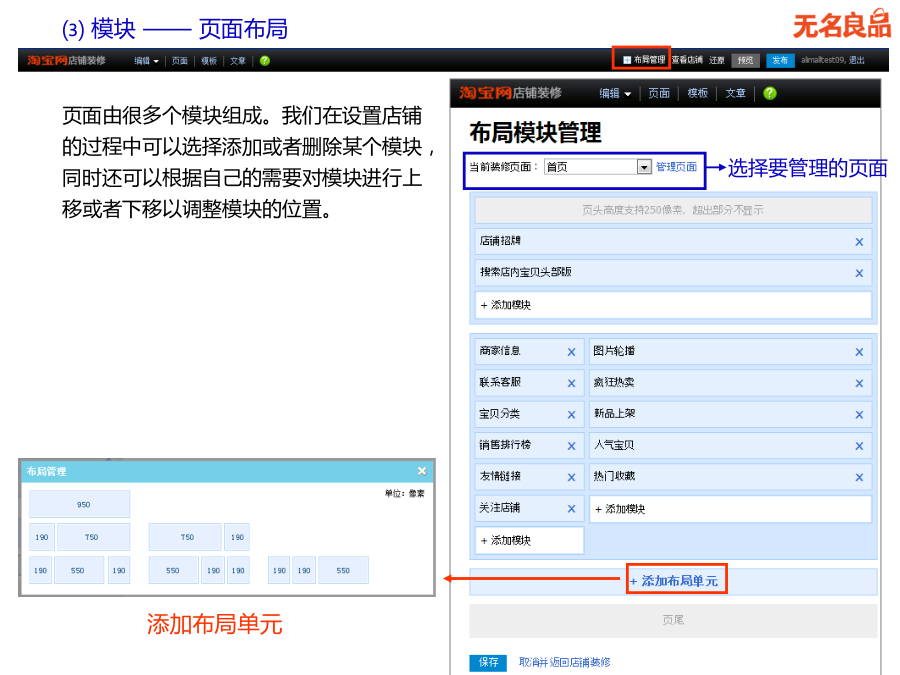Click 取消并返回店铺装修 link
The width and height of the screenshot is (900, 675).
(564, 662)
